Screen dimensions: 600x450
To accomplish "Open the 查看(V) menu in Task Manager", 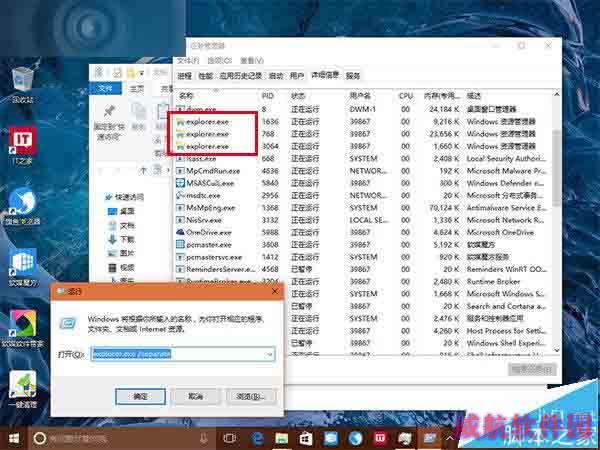I will (x=252, y=61).
